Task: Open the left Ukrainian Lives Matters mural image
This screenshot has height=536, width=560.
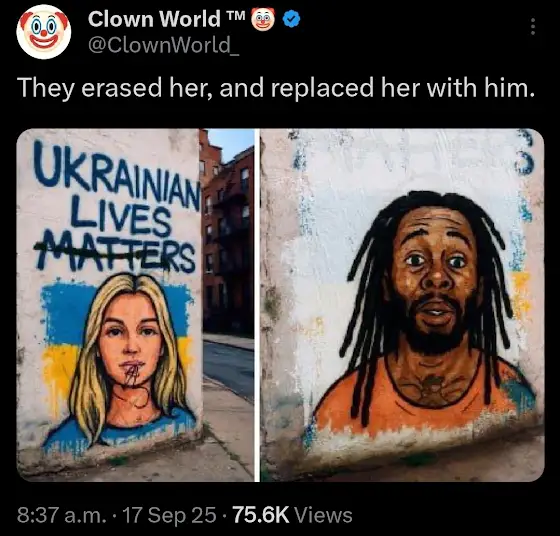Action: [x=135, y=305]
